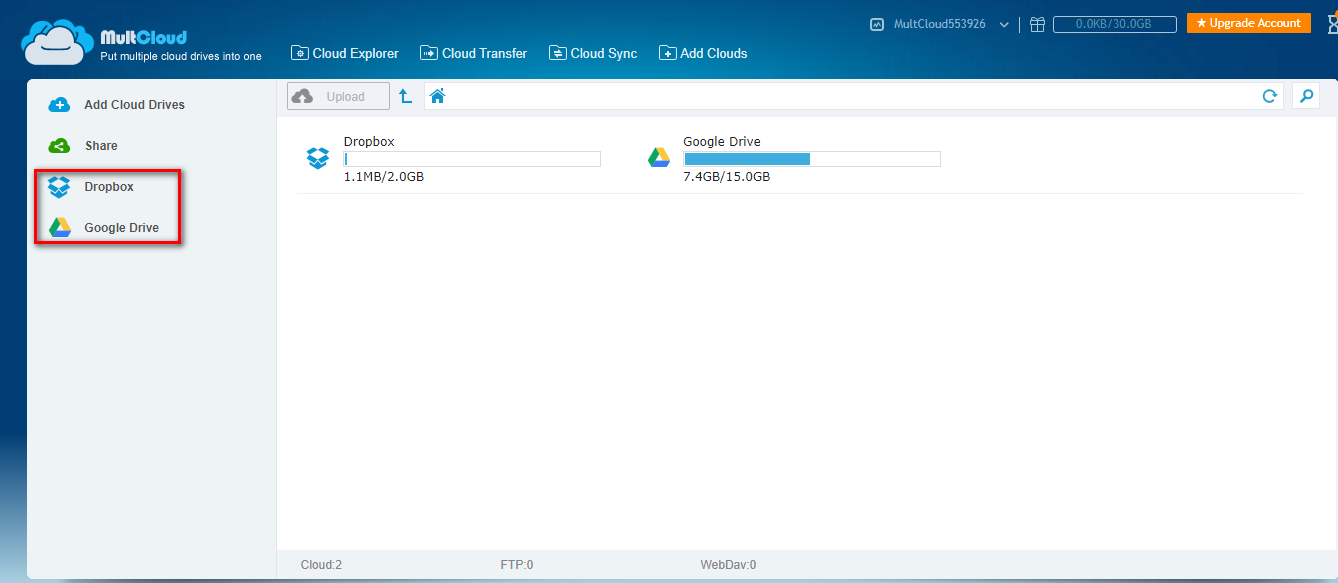The width and height of the screenshot is (1338, 583).
Task: Click the Add Cloud Drives cloud-plus icon
Action: [x=59, y=104]
